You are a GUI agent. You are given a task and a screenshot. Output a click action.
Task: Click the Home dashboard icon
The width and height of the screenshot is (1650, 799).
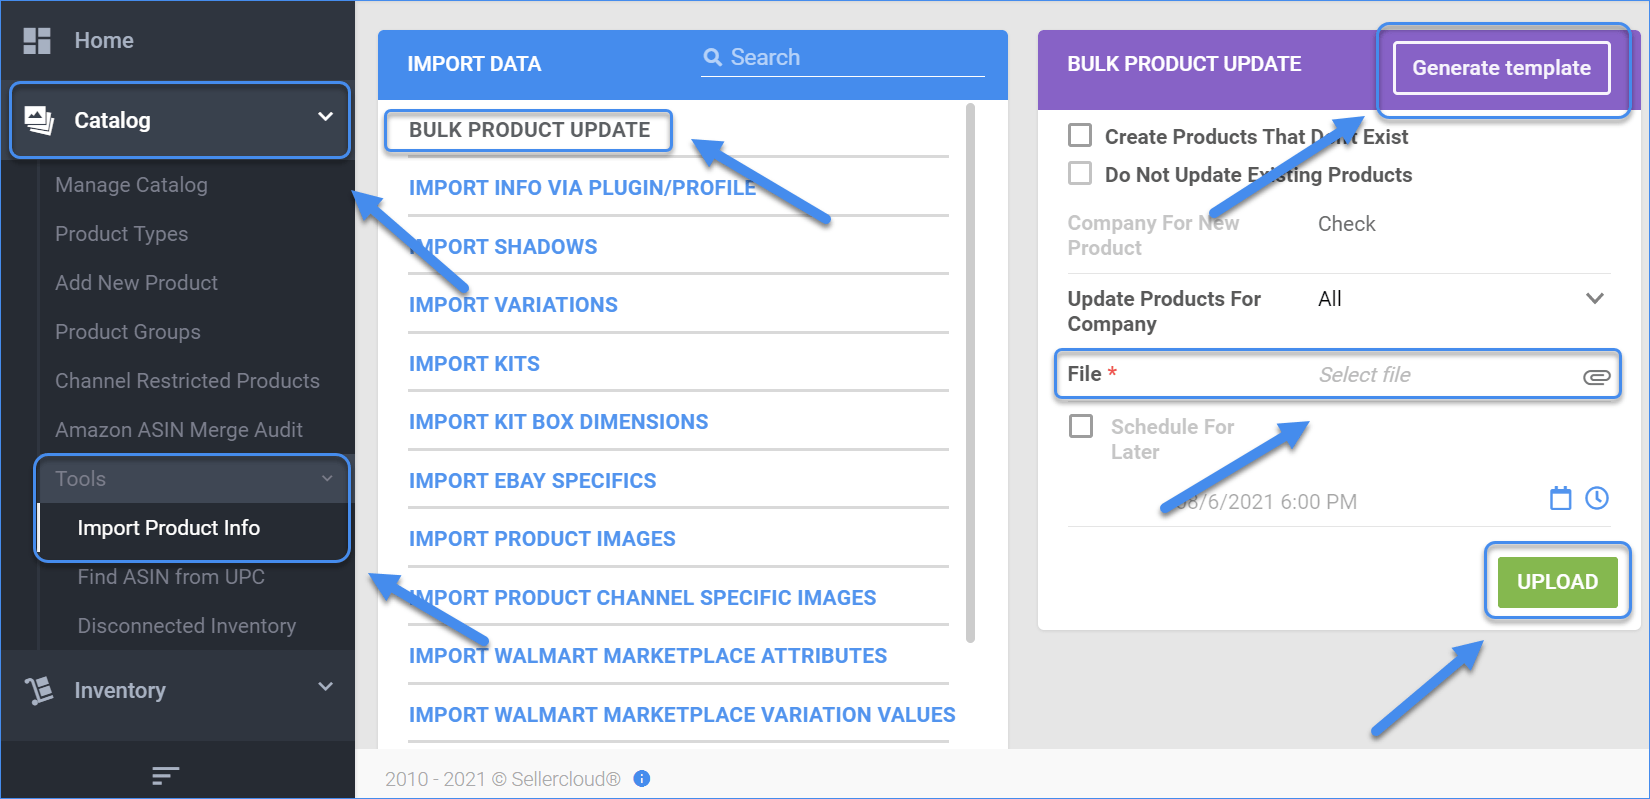point(37,41)
